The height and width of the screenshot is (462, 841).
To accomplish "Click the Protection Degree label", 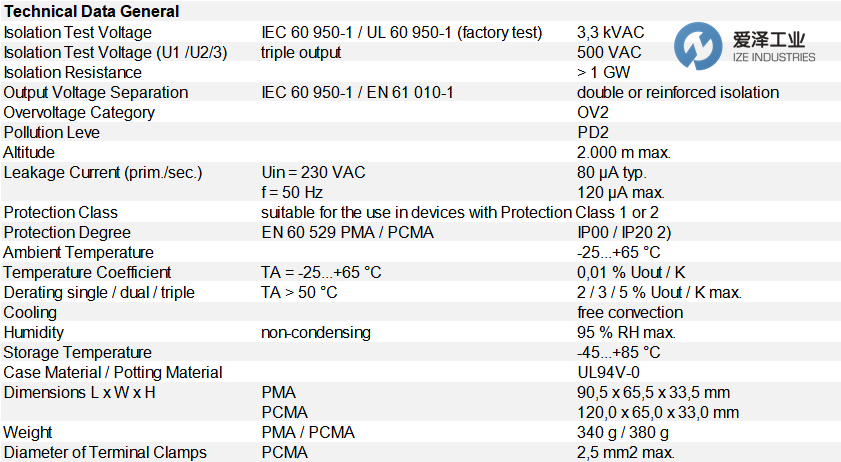I will 66,232.
